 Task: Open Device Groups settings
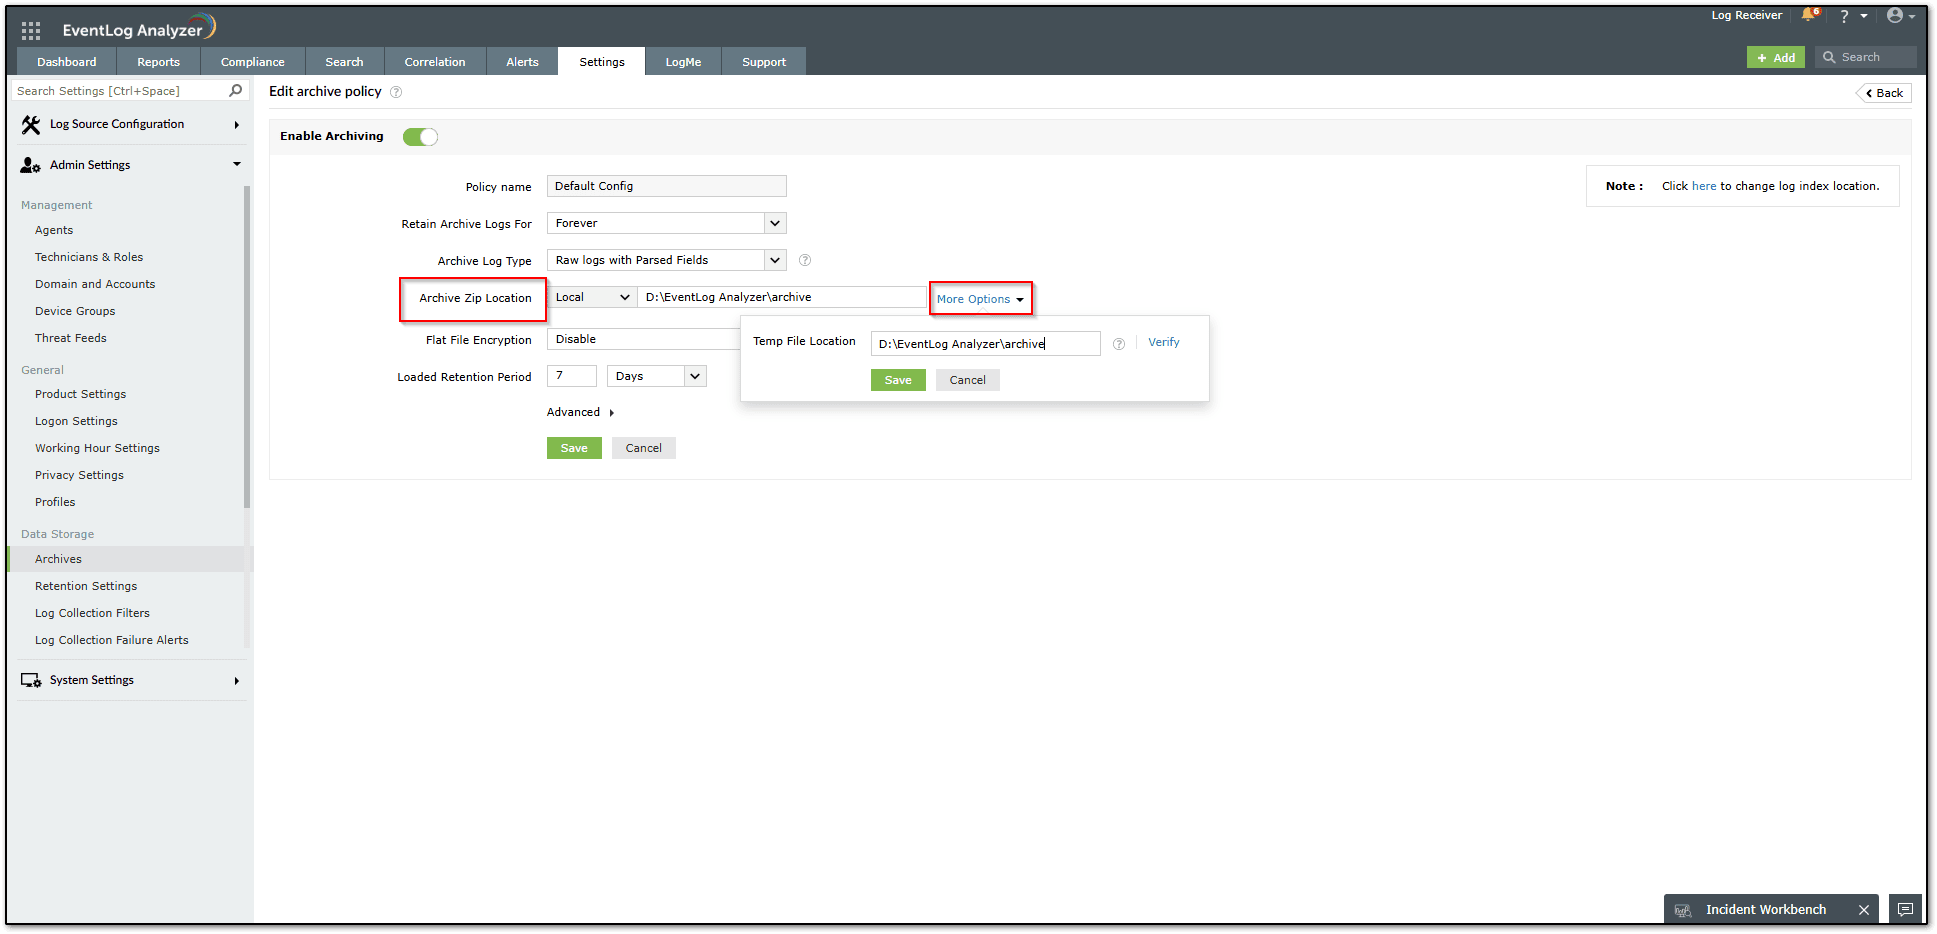pyautogui.click(x=75, y=311)
